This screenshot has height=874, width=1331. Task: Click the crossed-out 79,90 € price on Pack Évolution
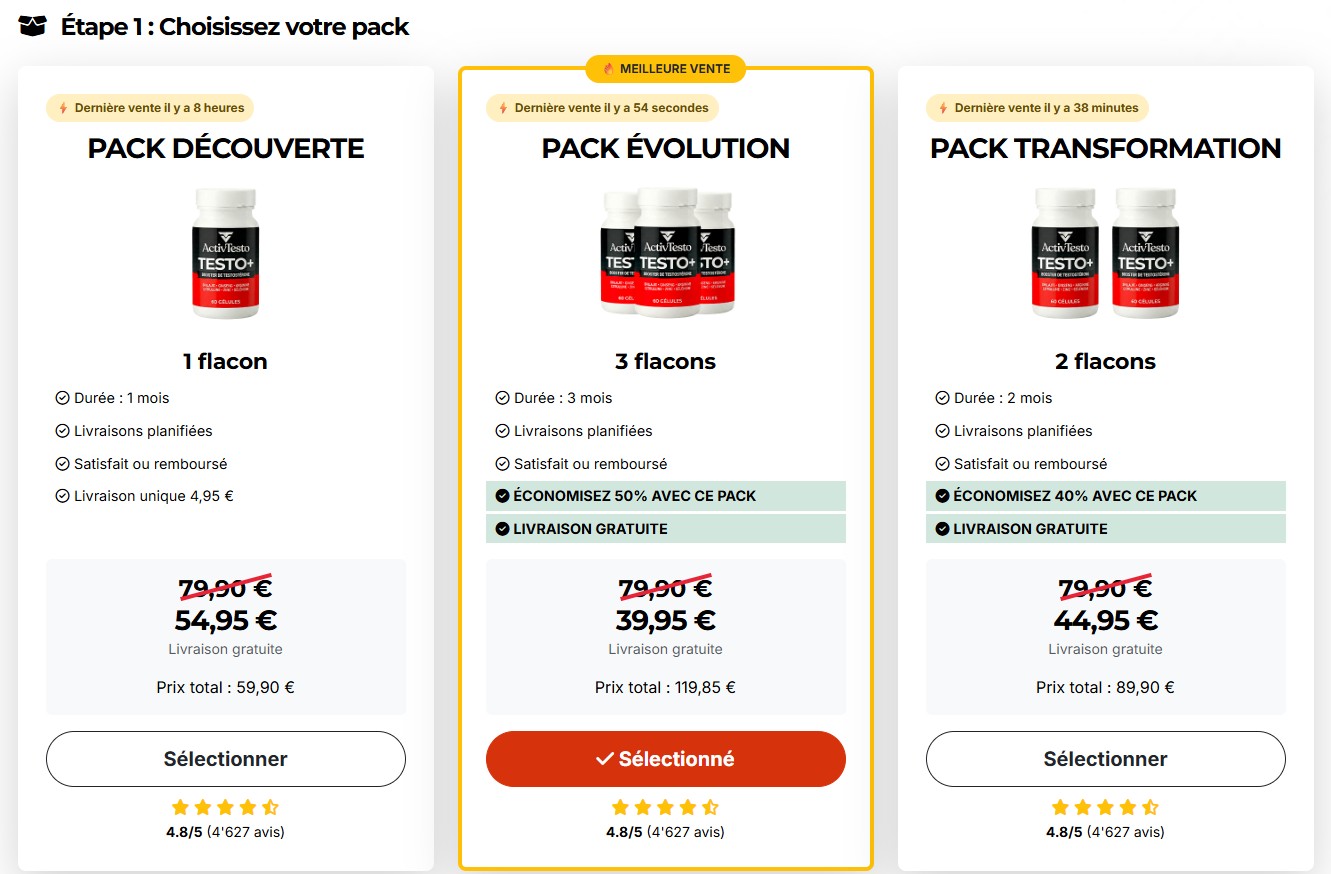665,588
